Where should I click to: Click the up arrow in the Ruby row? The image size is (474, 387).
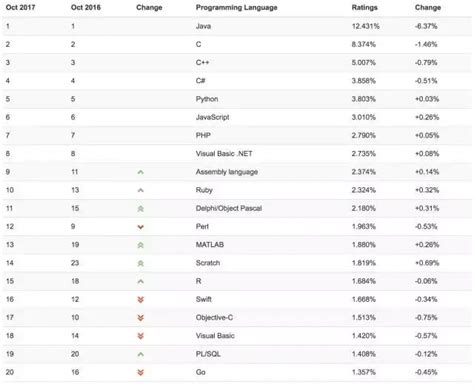[141, 190]
